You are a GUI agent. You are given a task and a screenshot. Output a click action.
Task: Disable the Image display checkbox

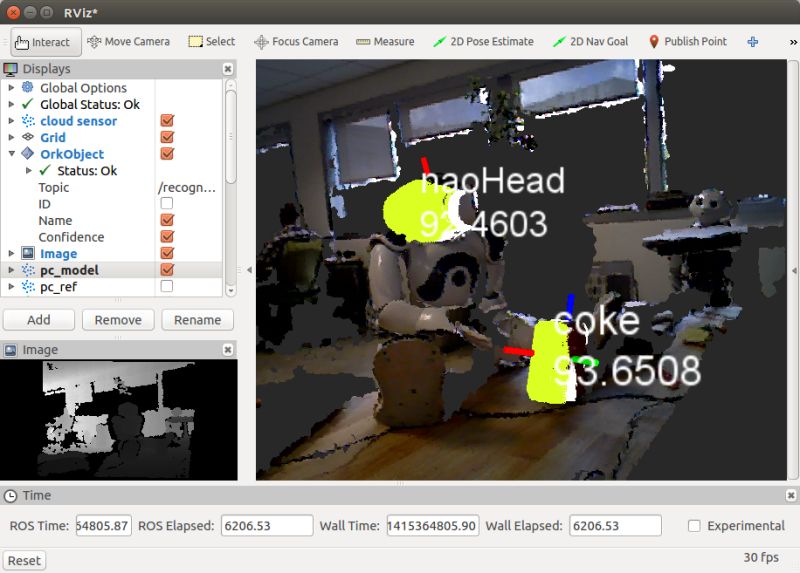(x=167, y=253)
